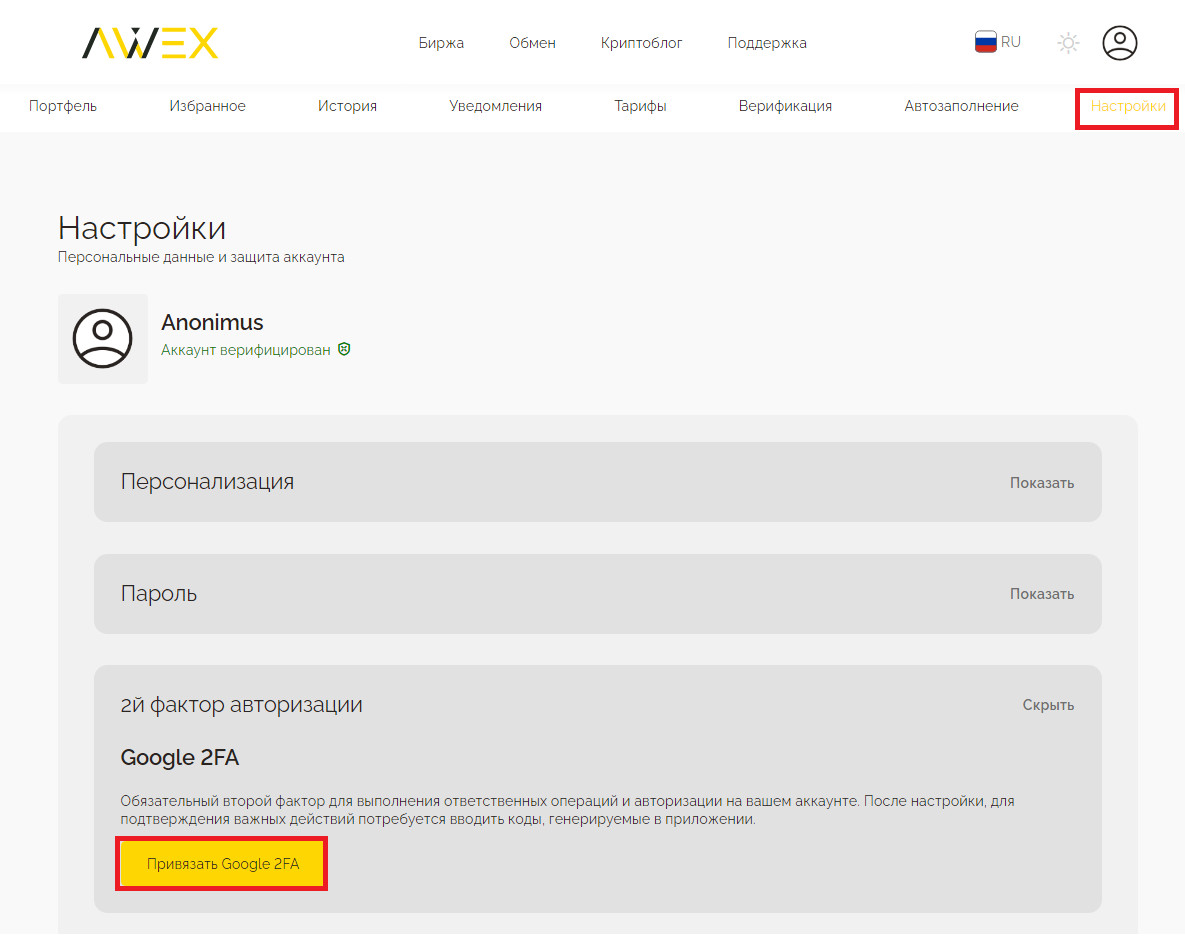
Task: Click the Пароль section title
Action: pyautogui.click(x=159, y=593)
